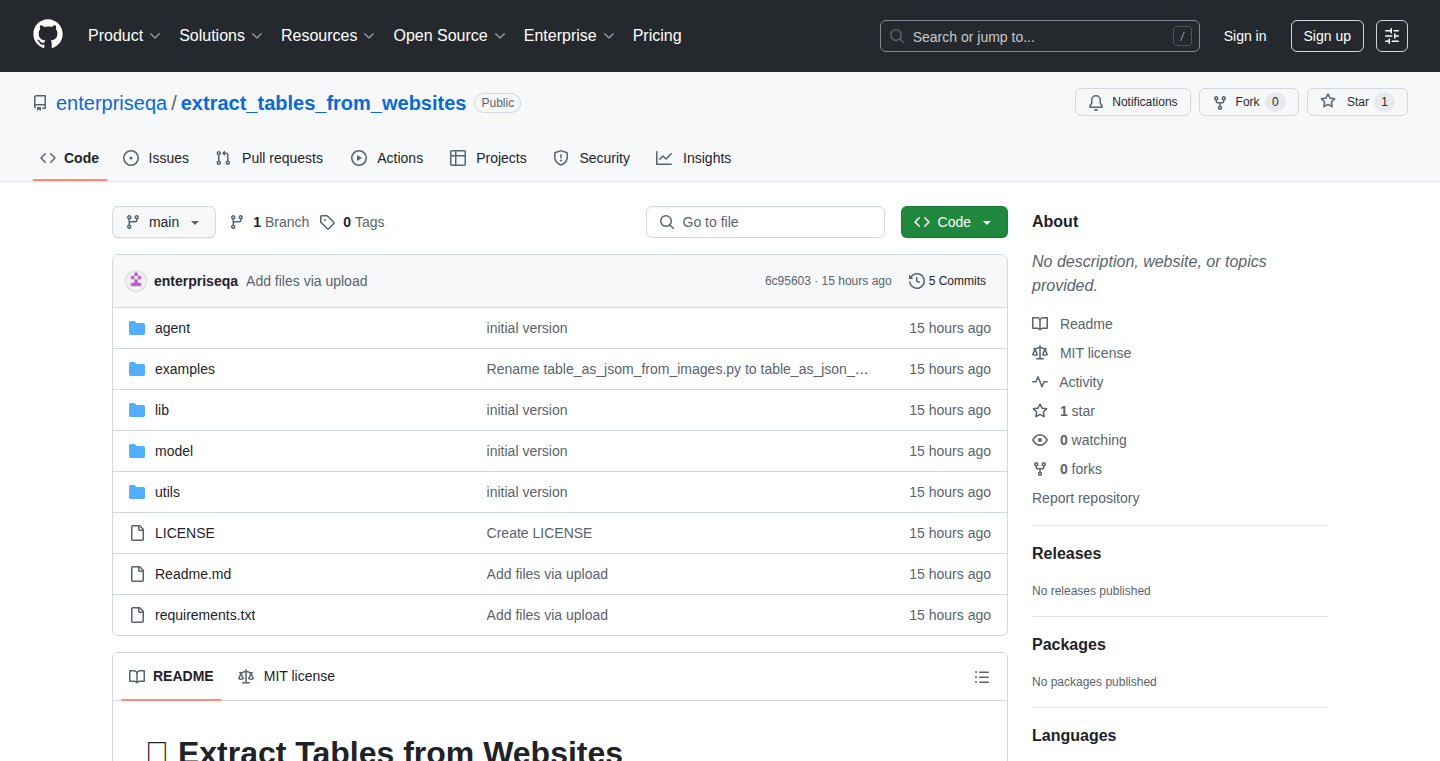Viewport: 1440px width, 761px height.
Task: Open the Security tab
Action: [x=592, y=158]
